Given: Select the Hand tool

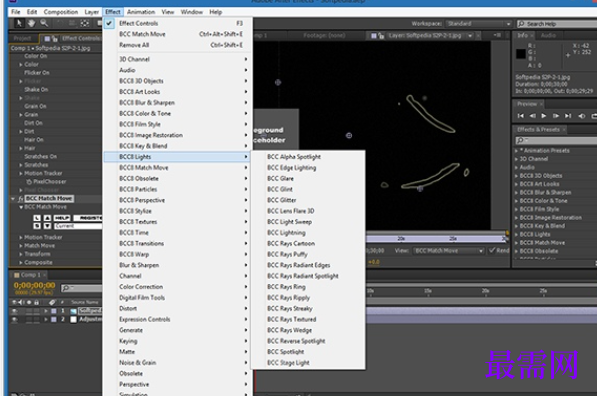Looking at the screenshot, I should 31,23.
